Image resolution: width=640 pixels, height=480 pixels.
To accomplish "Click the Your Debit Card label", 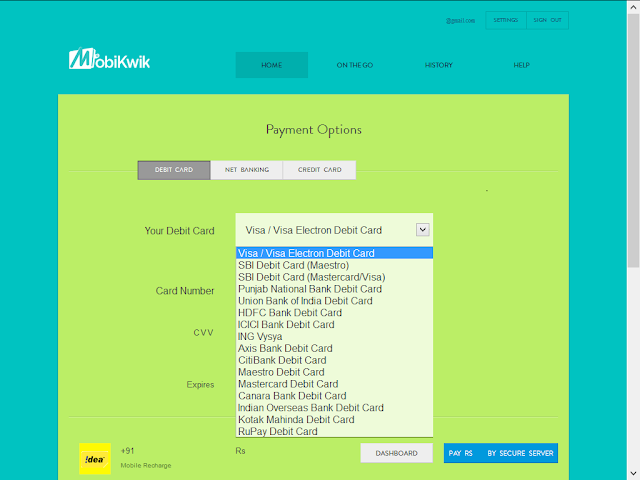I will 179,231.
